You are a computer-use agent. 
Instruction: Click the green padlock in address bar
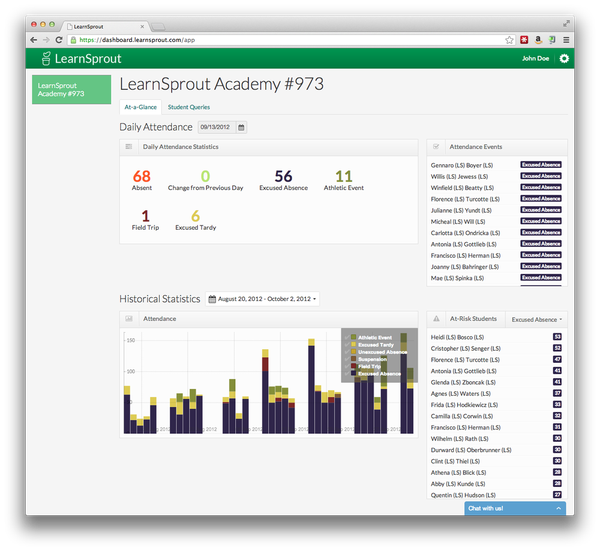coord(73,40)
